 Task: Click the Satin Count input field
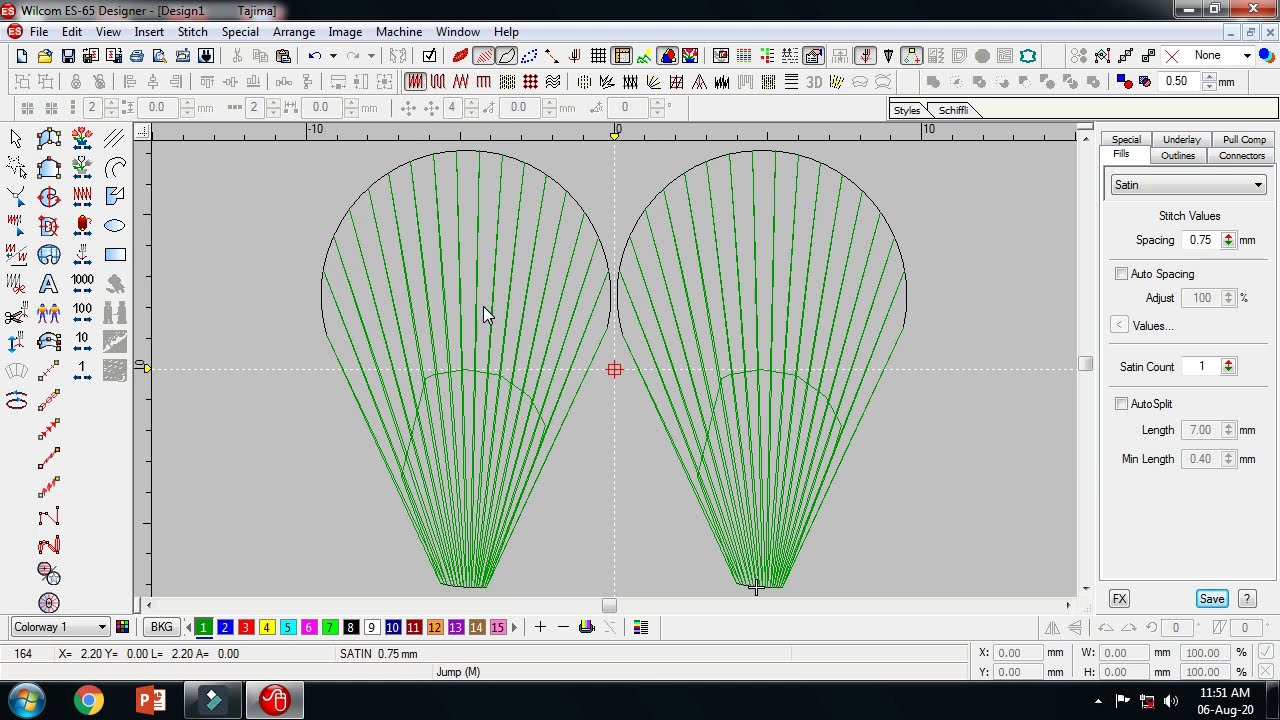(x=1201, y=367)
